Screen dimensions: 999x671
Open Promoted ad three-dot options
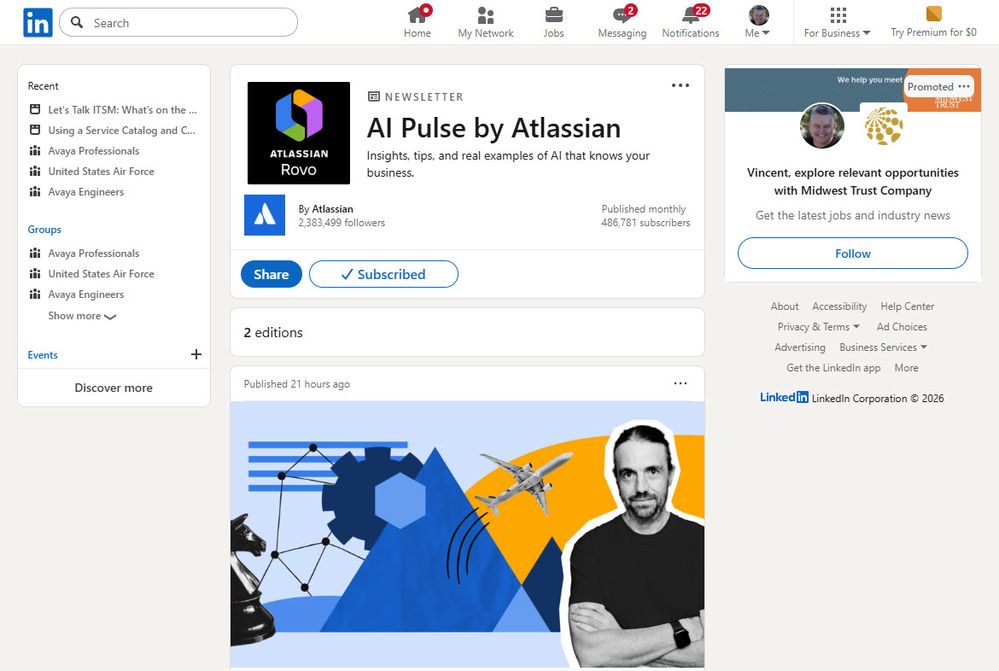(x=964, y=87)
